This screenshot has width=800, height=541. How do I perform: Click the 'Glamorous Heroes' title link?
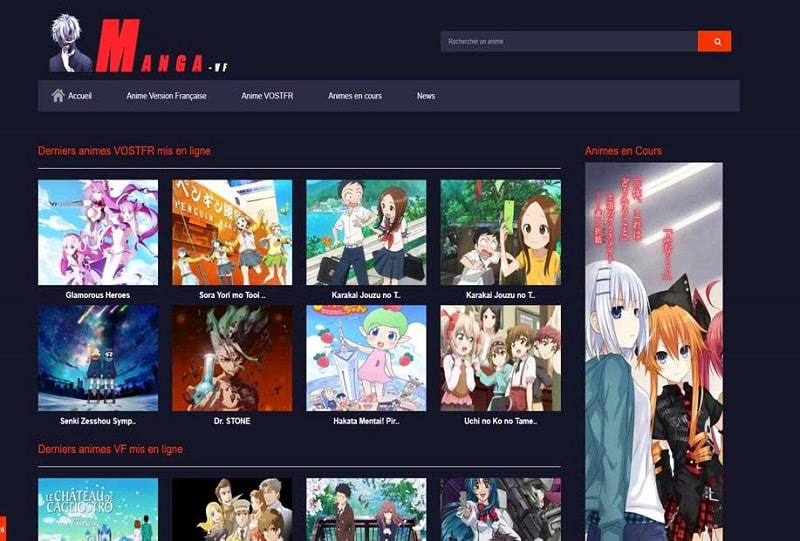click(x=98, y=295)
